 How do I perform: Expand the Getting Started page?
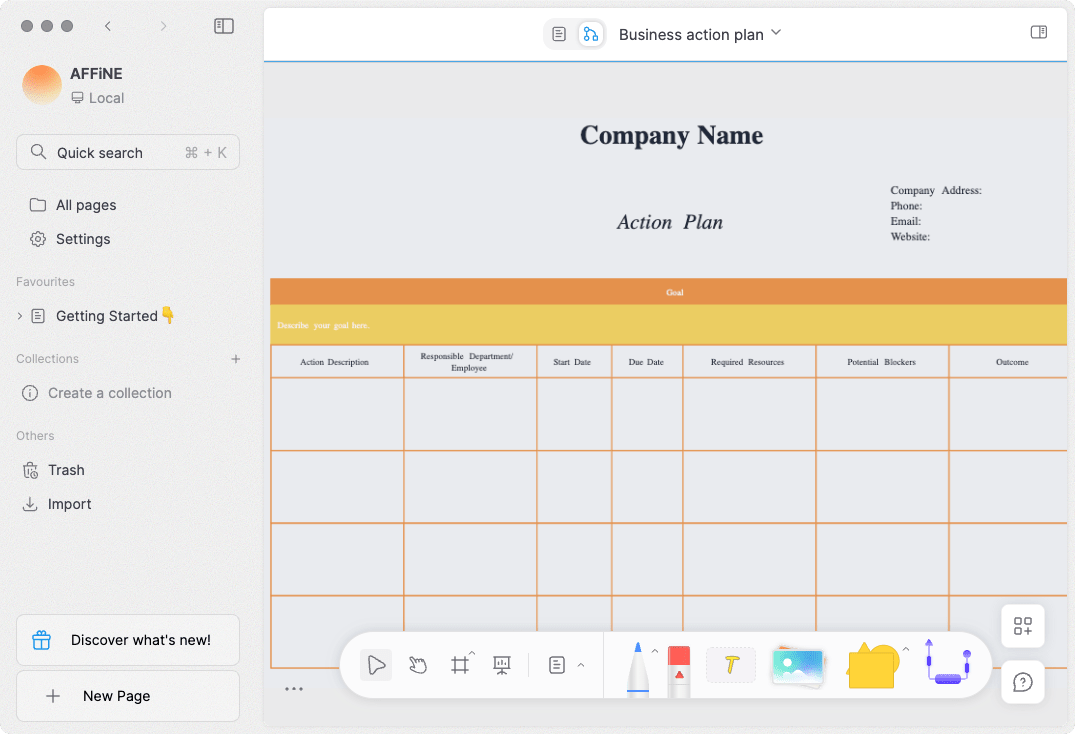tap(18, 315)
